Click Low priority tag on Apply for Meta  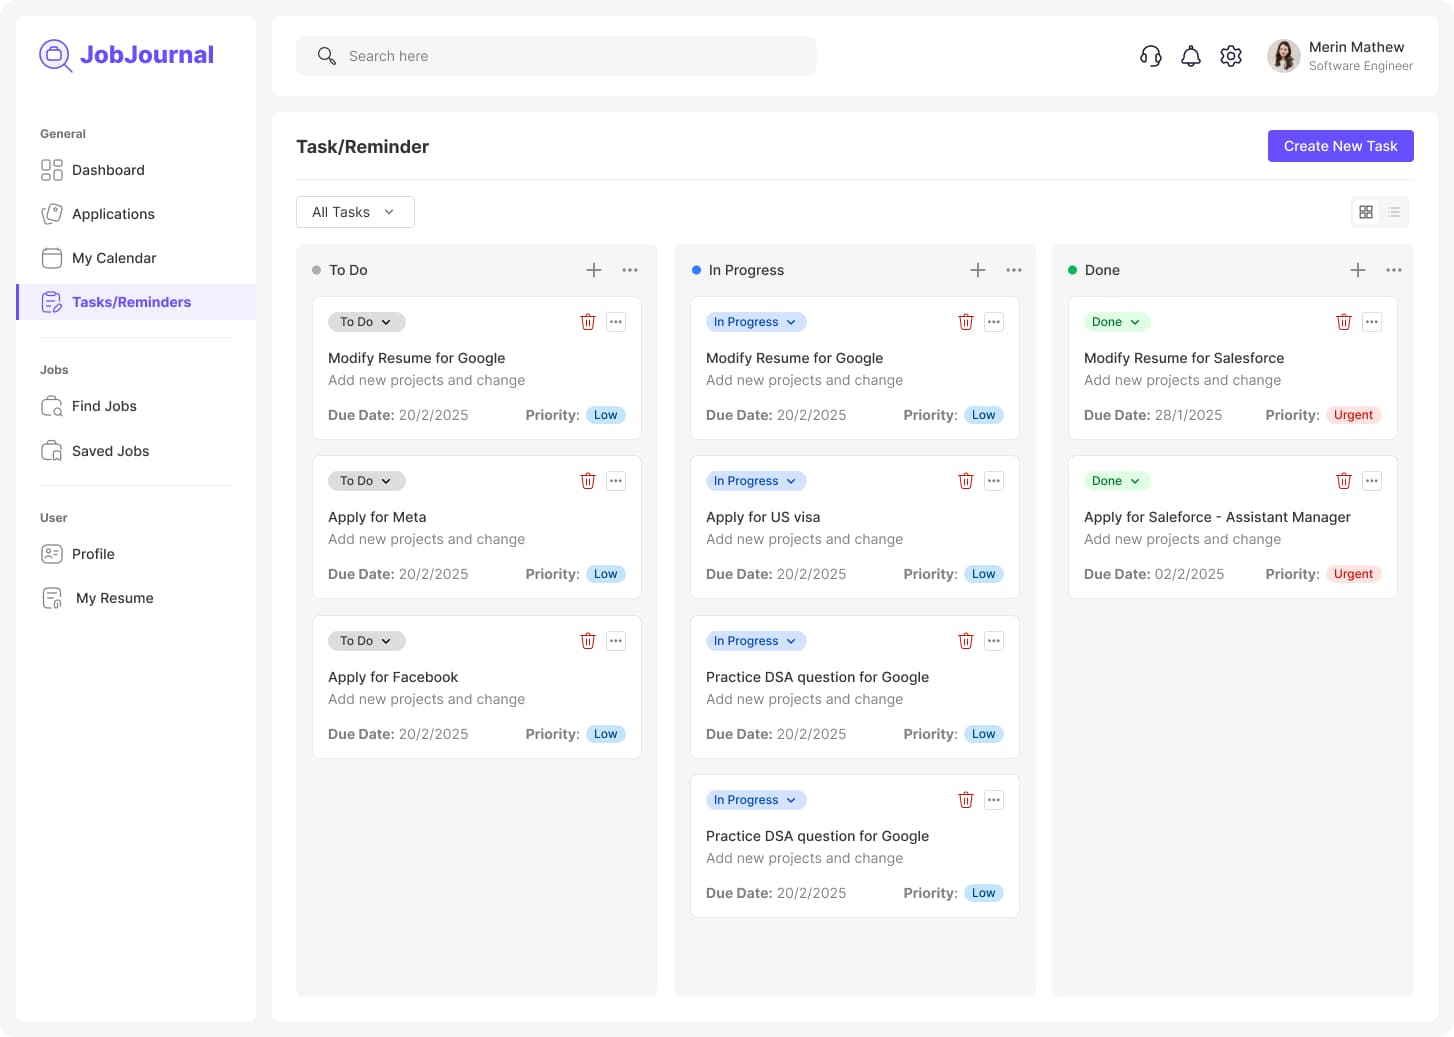pyautogui.click(x=606, y=574)
